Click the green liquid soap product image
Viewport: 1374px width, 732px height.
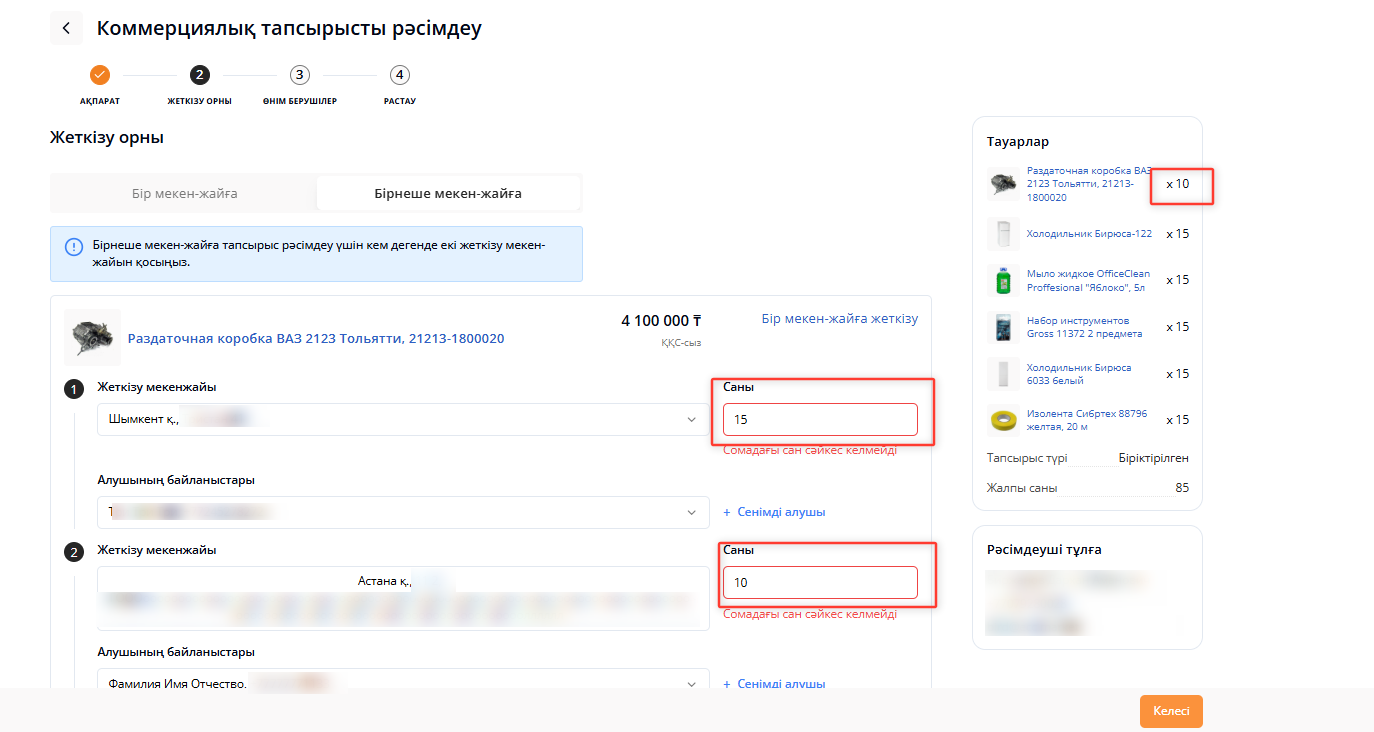(1003, 280)
